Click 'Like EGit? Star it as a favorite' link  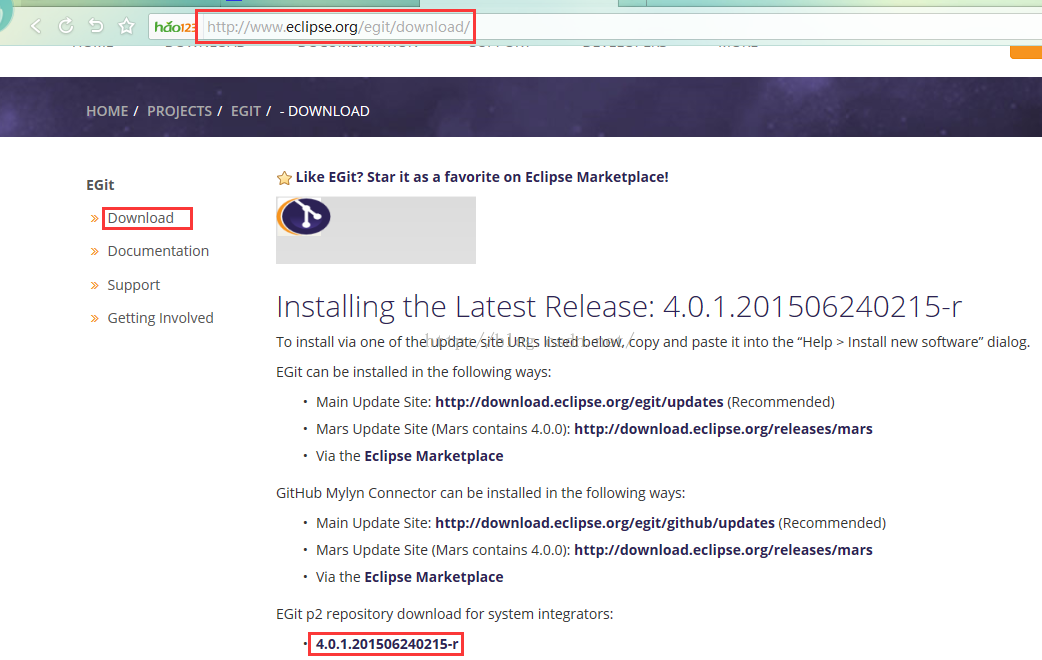[x=482, y=177]
